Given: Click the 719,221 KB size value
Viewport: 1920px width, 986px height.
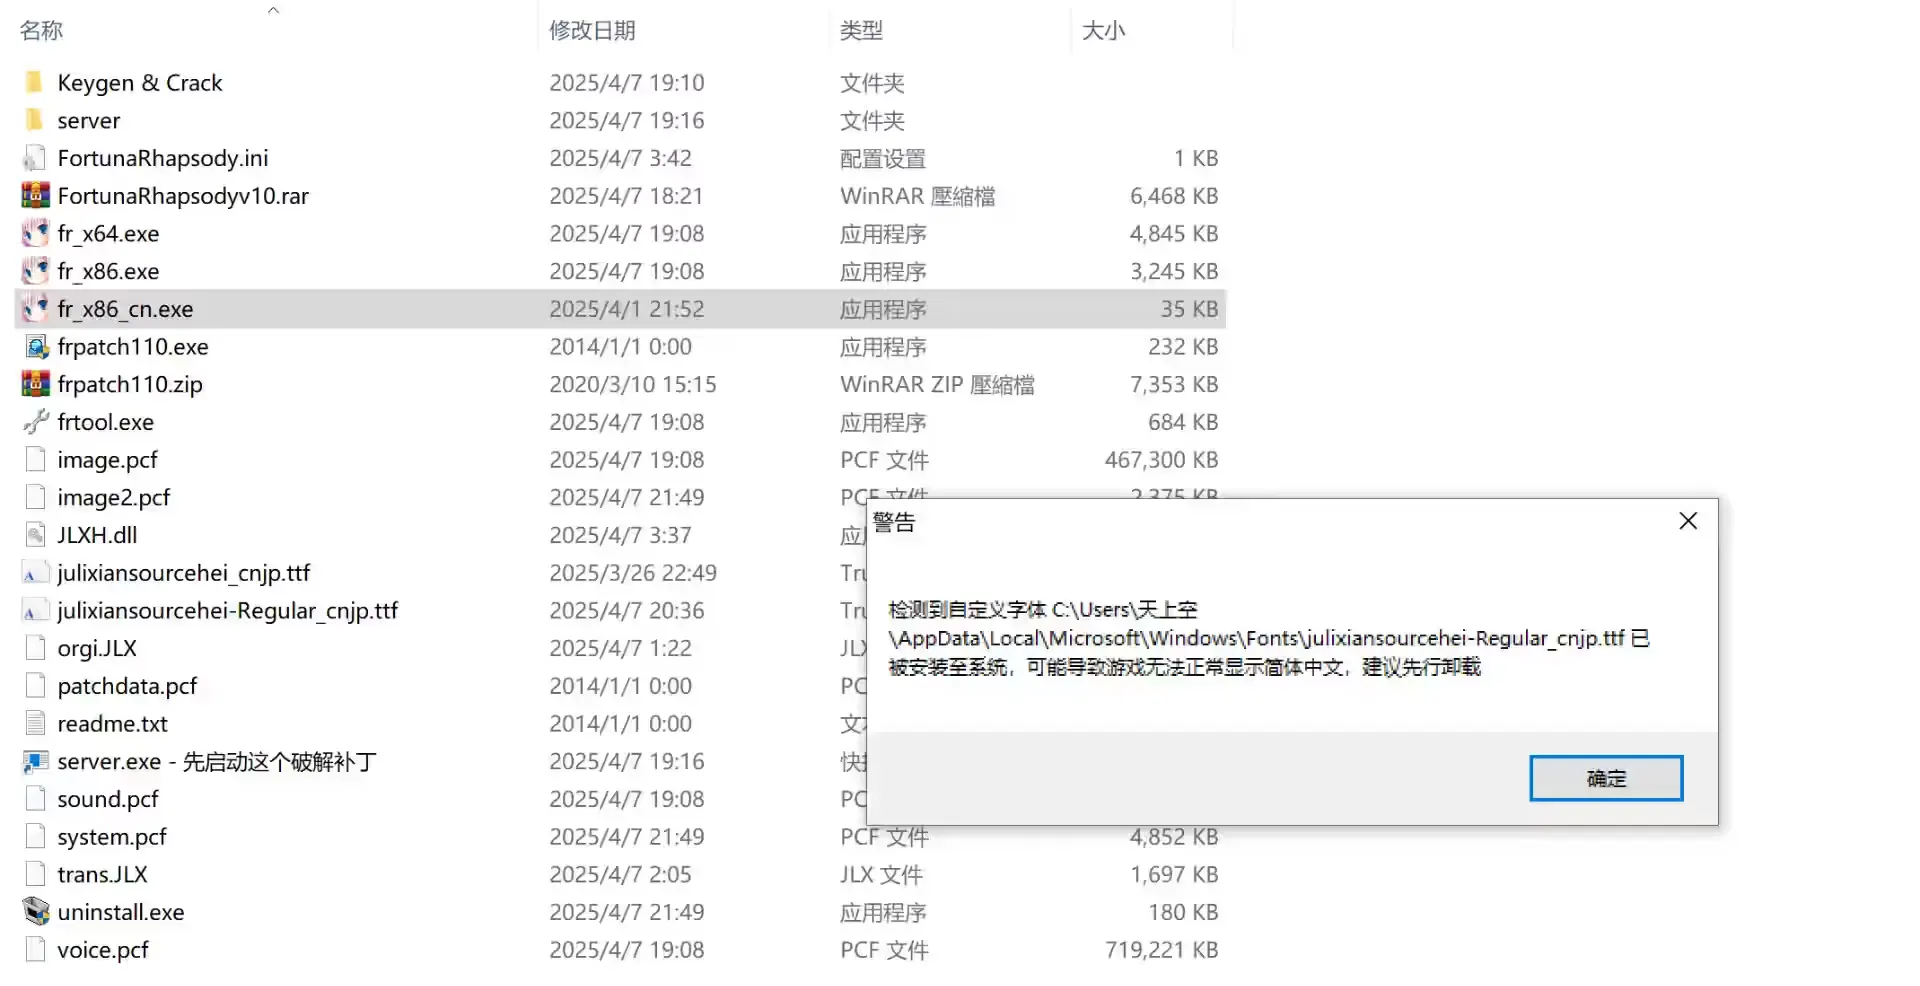Looking at the screenshot, I should click(1161, 950).
